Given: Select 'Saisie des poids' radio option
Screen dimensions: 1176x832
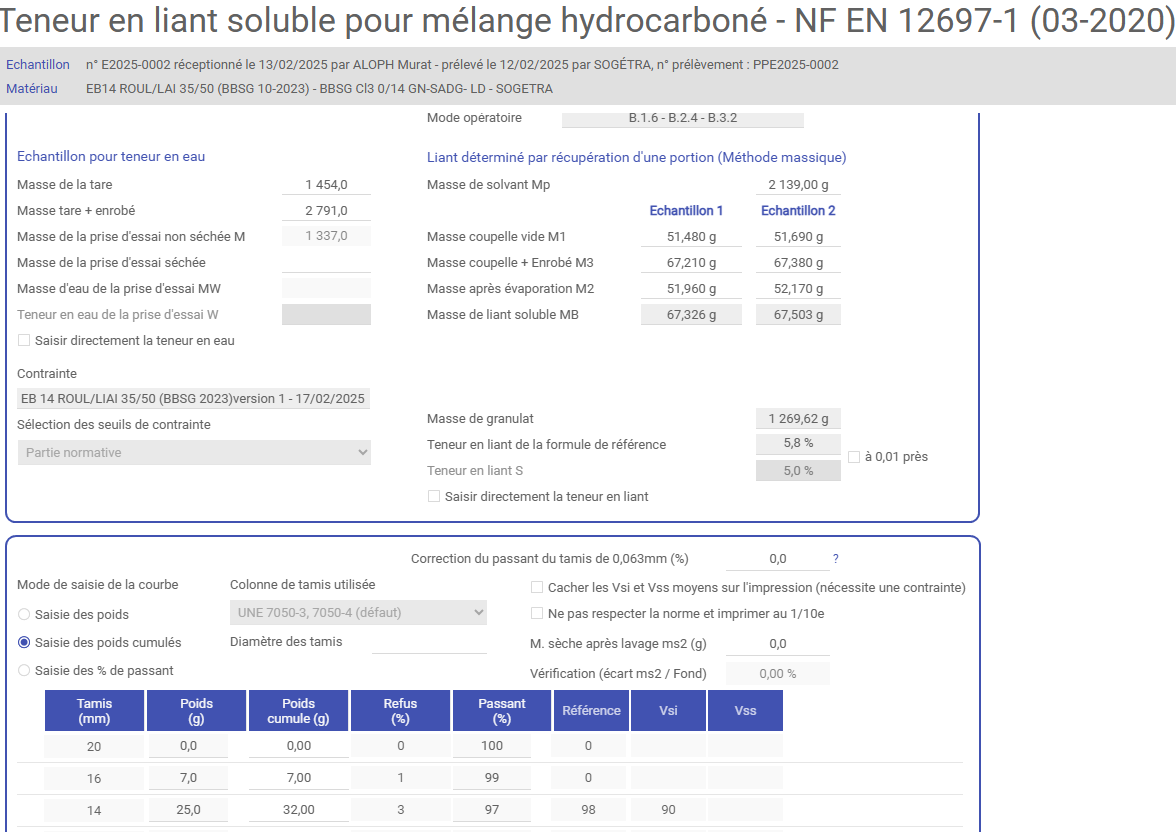Looking at the screenshot, I should pos(24,615).
